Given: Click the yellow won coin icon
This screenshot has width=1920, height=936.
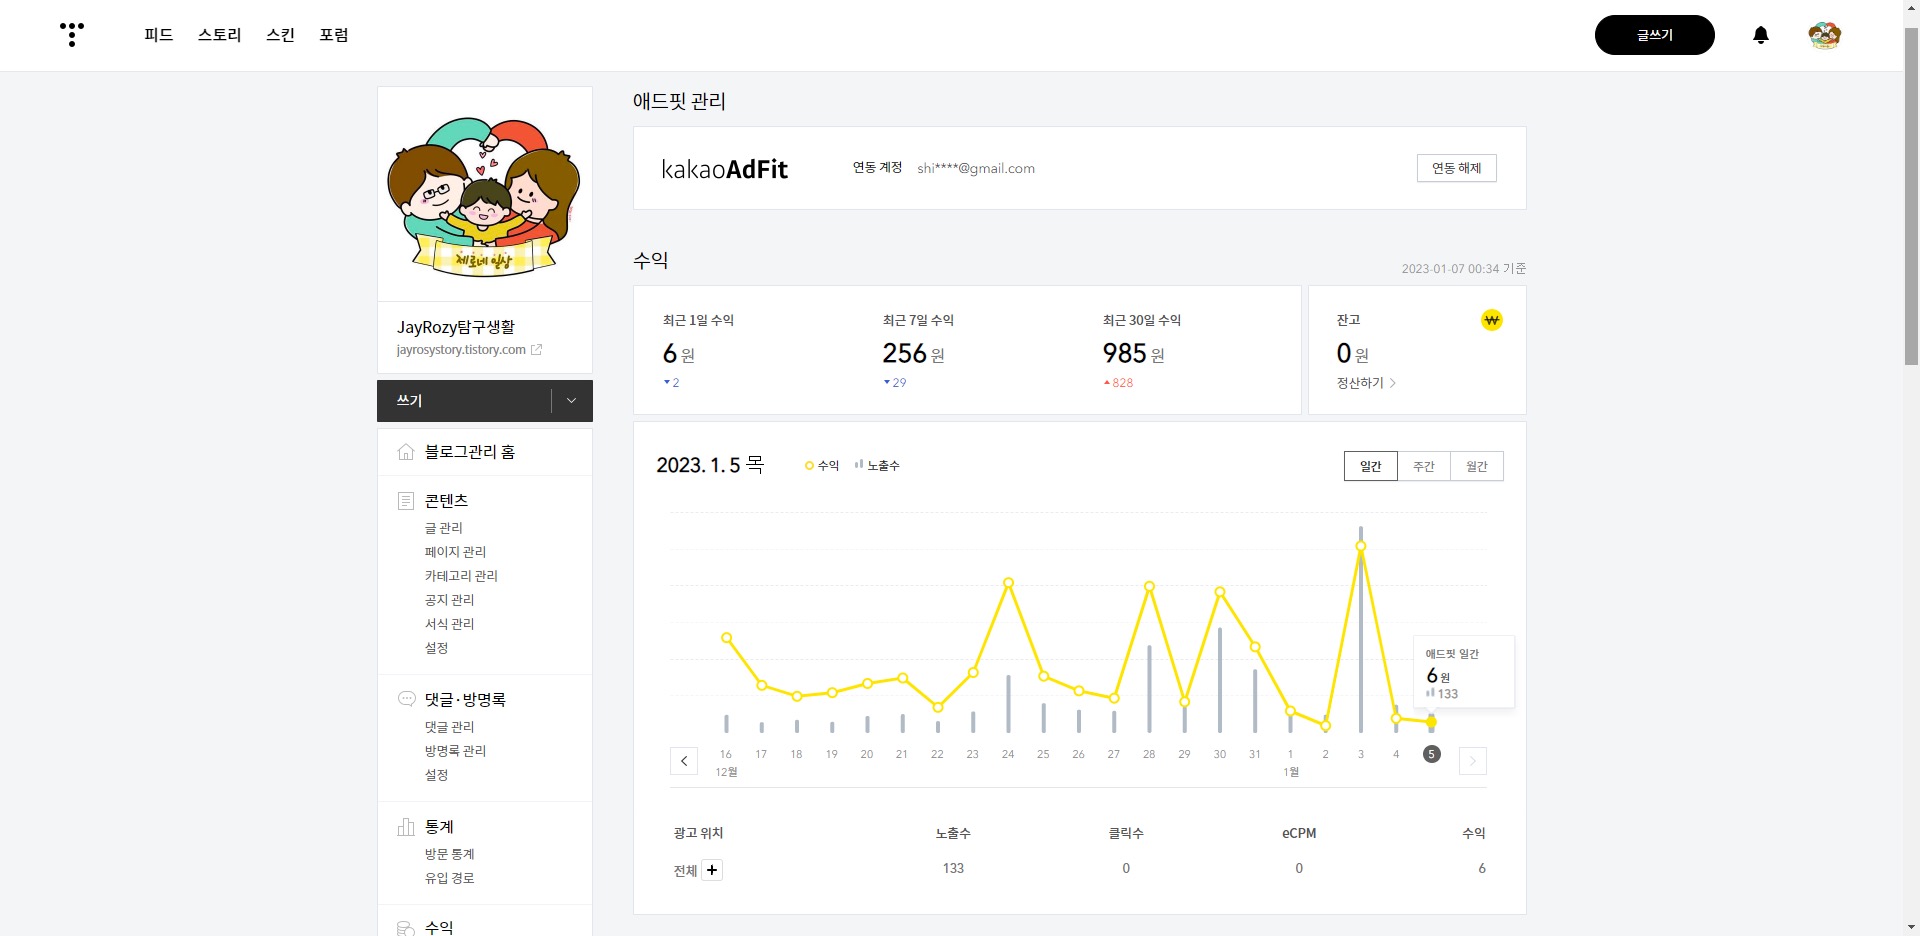Looking at the screenshot, I should click(x=1492, y=320).
